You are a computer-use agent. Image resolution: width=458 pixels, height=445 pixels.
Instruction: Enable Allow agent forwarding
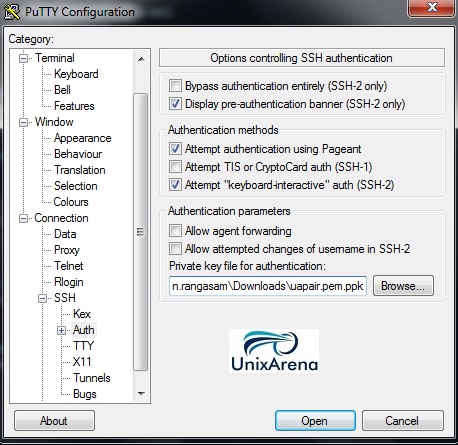pos(175,231)
